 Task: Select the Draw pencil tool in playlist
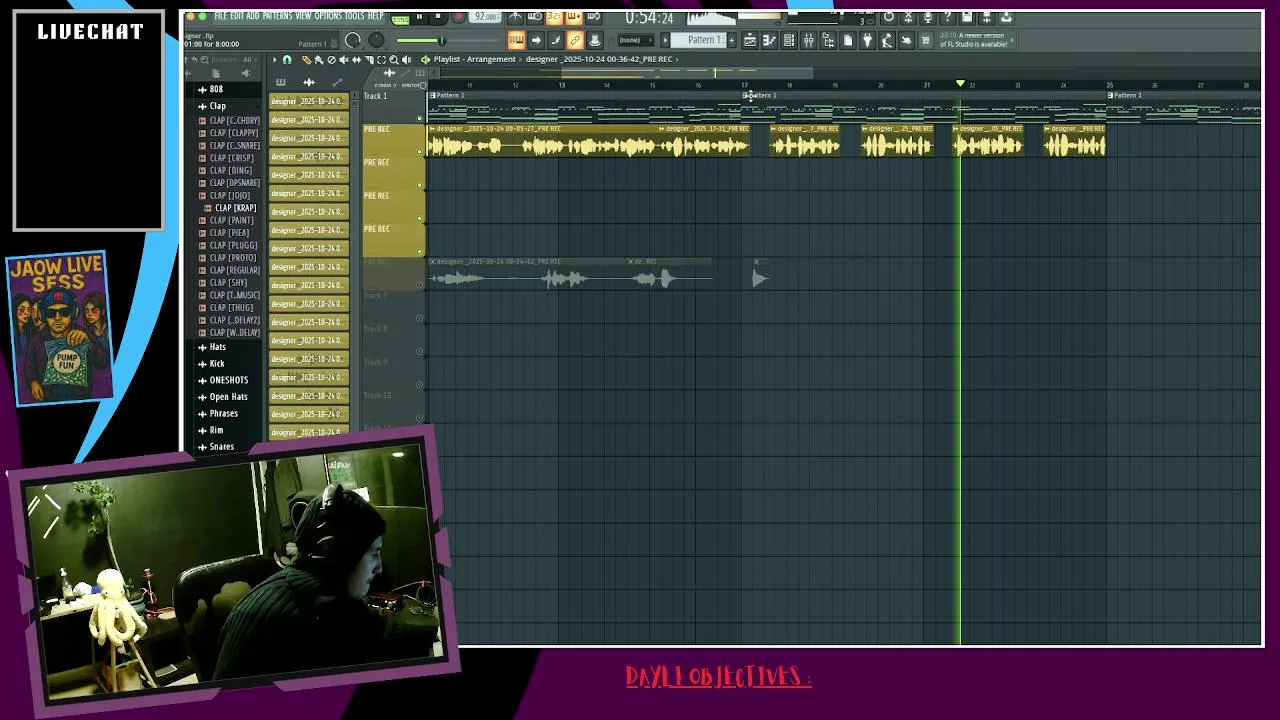click(x=306, y=59)
